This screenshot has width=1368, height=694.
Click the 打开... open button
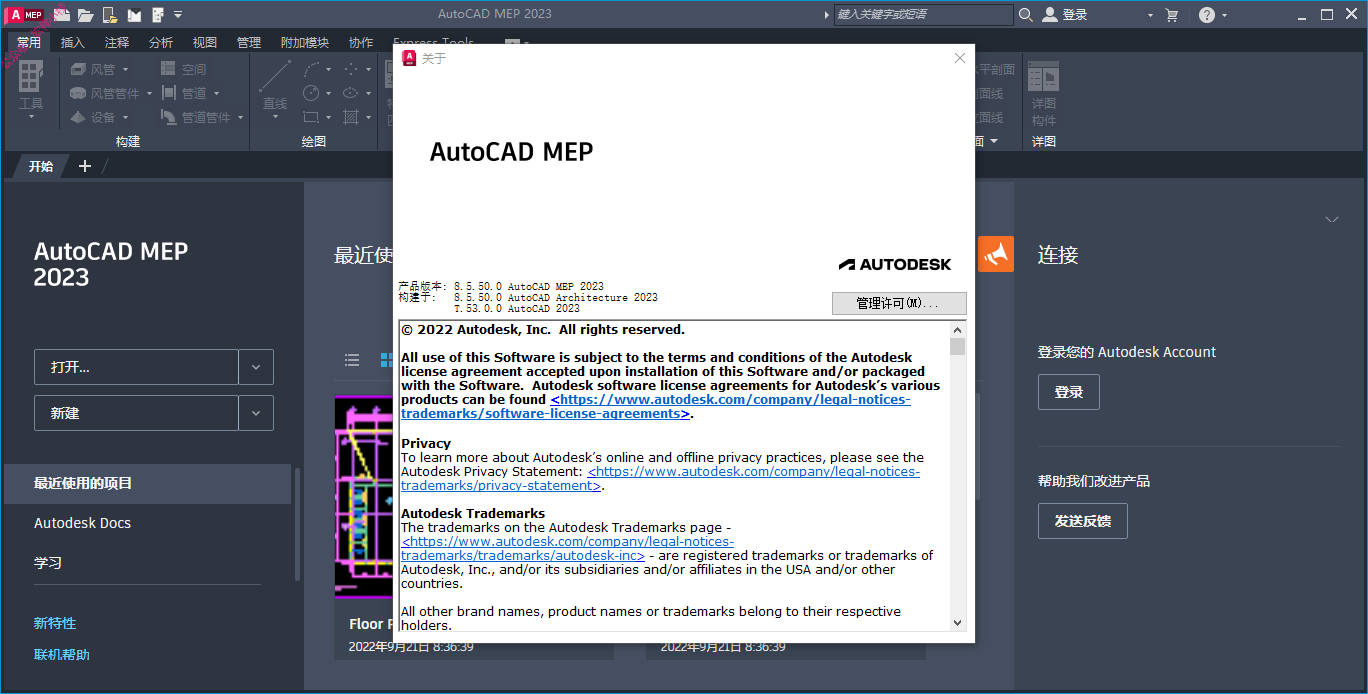tap(136, 367)
